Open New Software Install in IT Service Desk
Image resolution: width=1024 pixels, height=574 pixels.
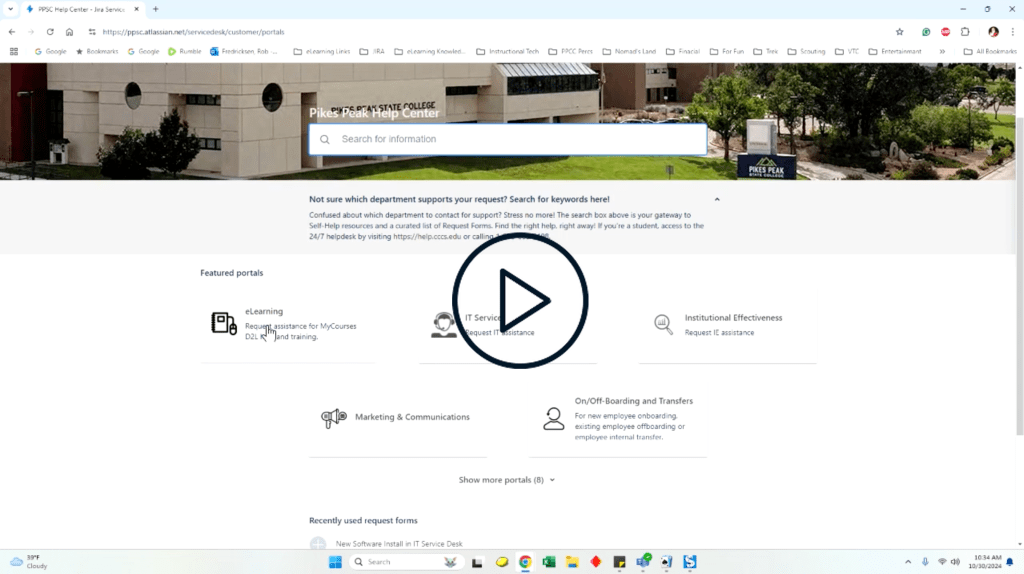(x=399, y=543)
